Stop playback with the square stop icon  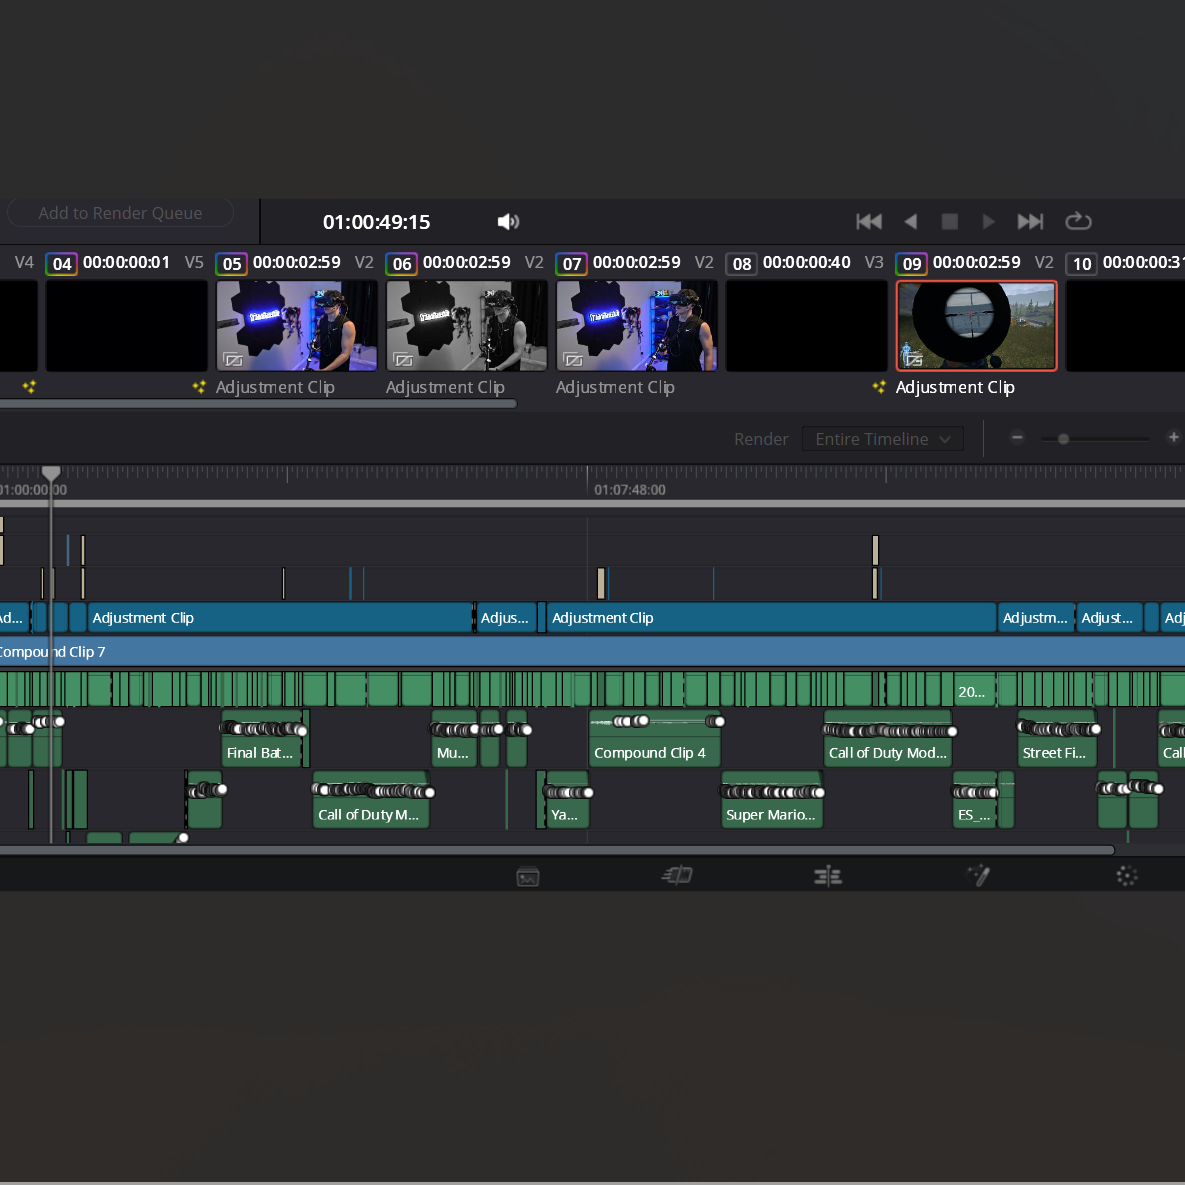949,221
